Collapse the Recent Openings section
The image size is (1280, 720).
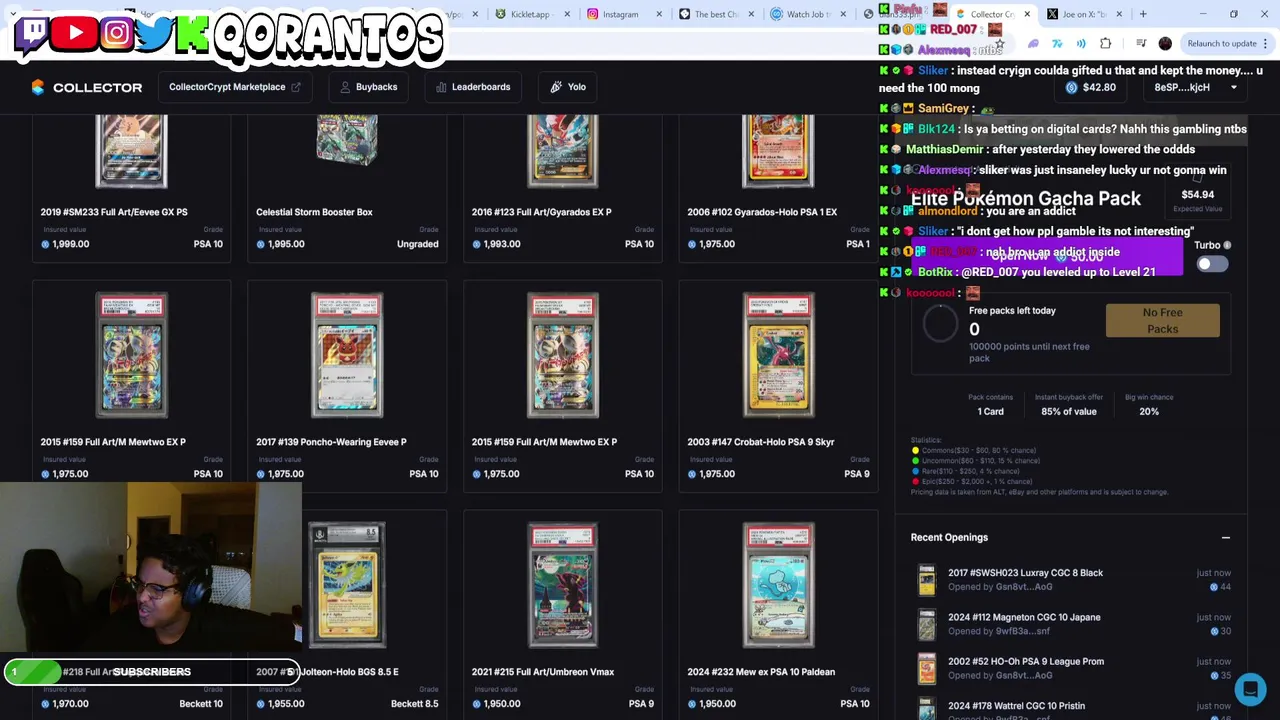[1225, 538]
